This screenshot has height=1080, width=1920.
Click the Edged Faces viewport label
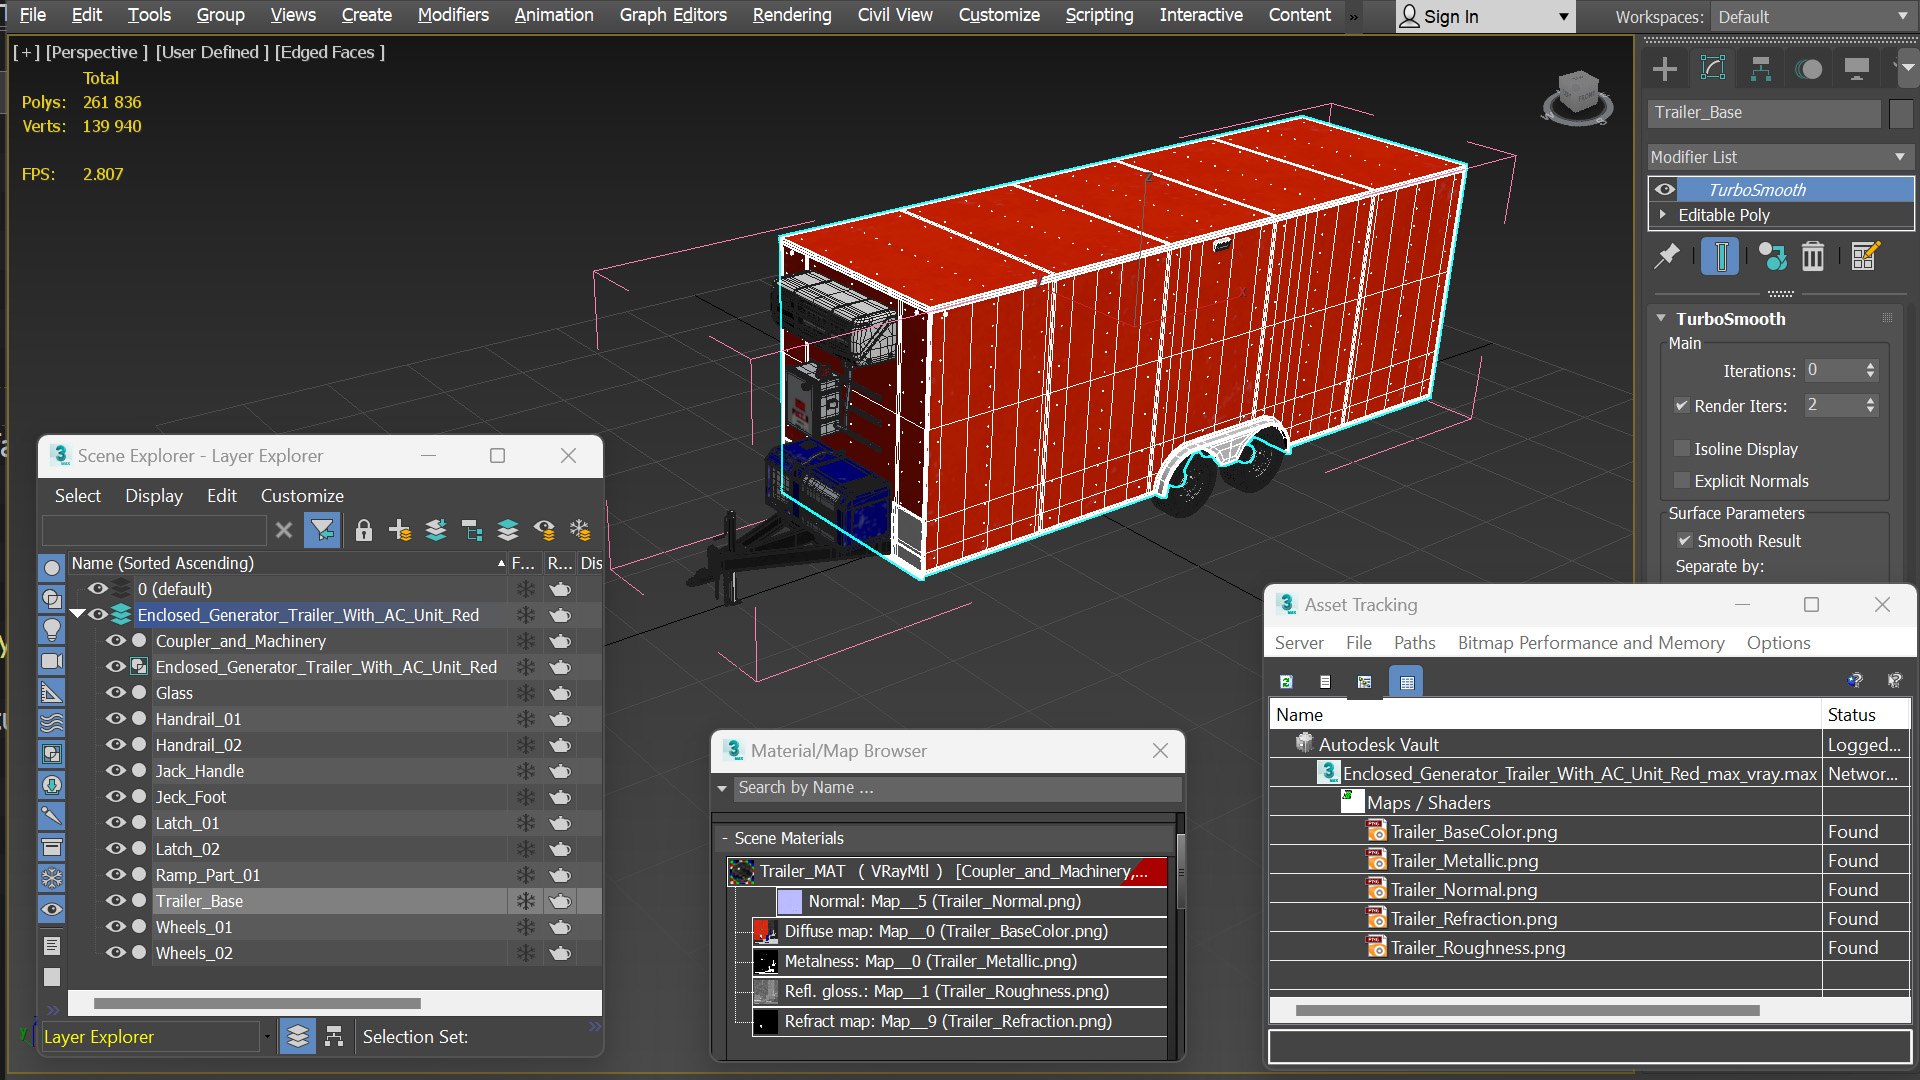329,52
